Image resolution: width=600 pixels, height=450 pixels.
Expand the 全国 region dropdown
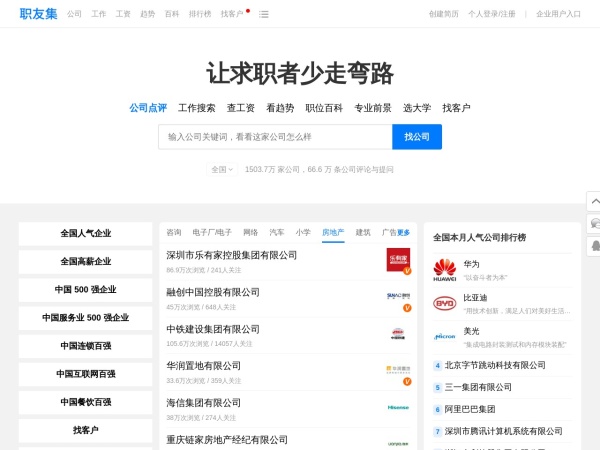tap(221, 170)
